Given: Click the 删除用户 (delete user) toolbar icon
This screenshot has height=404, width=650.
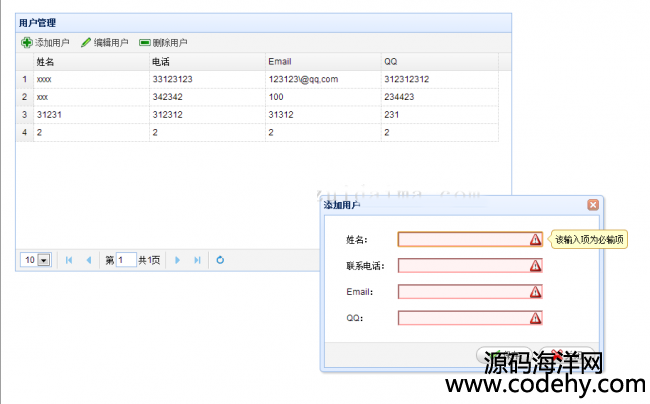Looking at the screenshot, I should point(145,43).
